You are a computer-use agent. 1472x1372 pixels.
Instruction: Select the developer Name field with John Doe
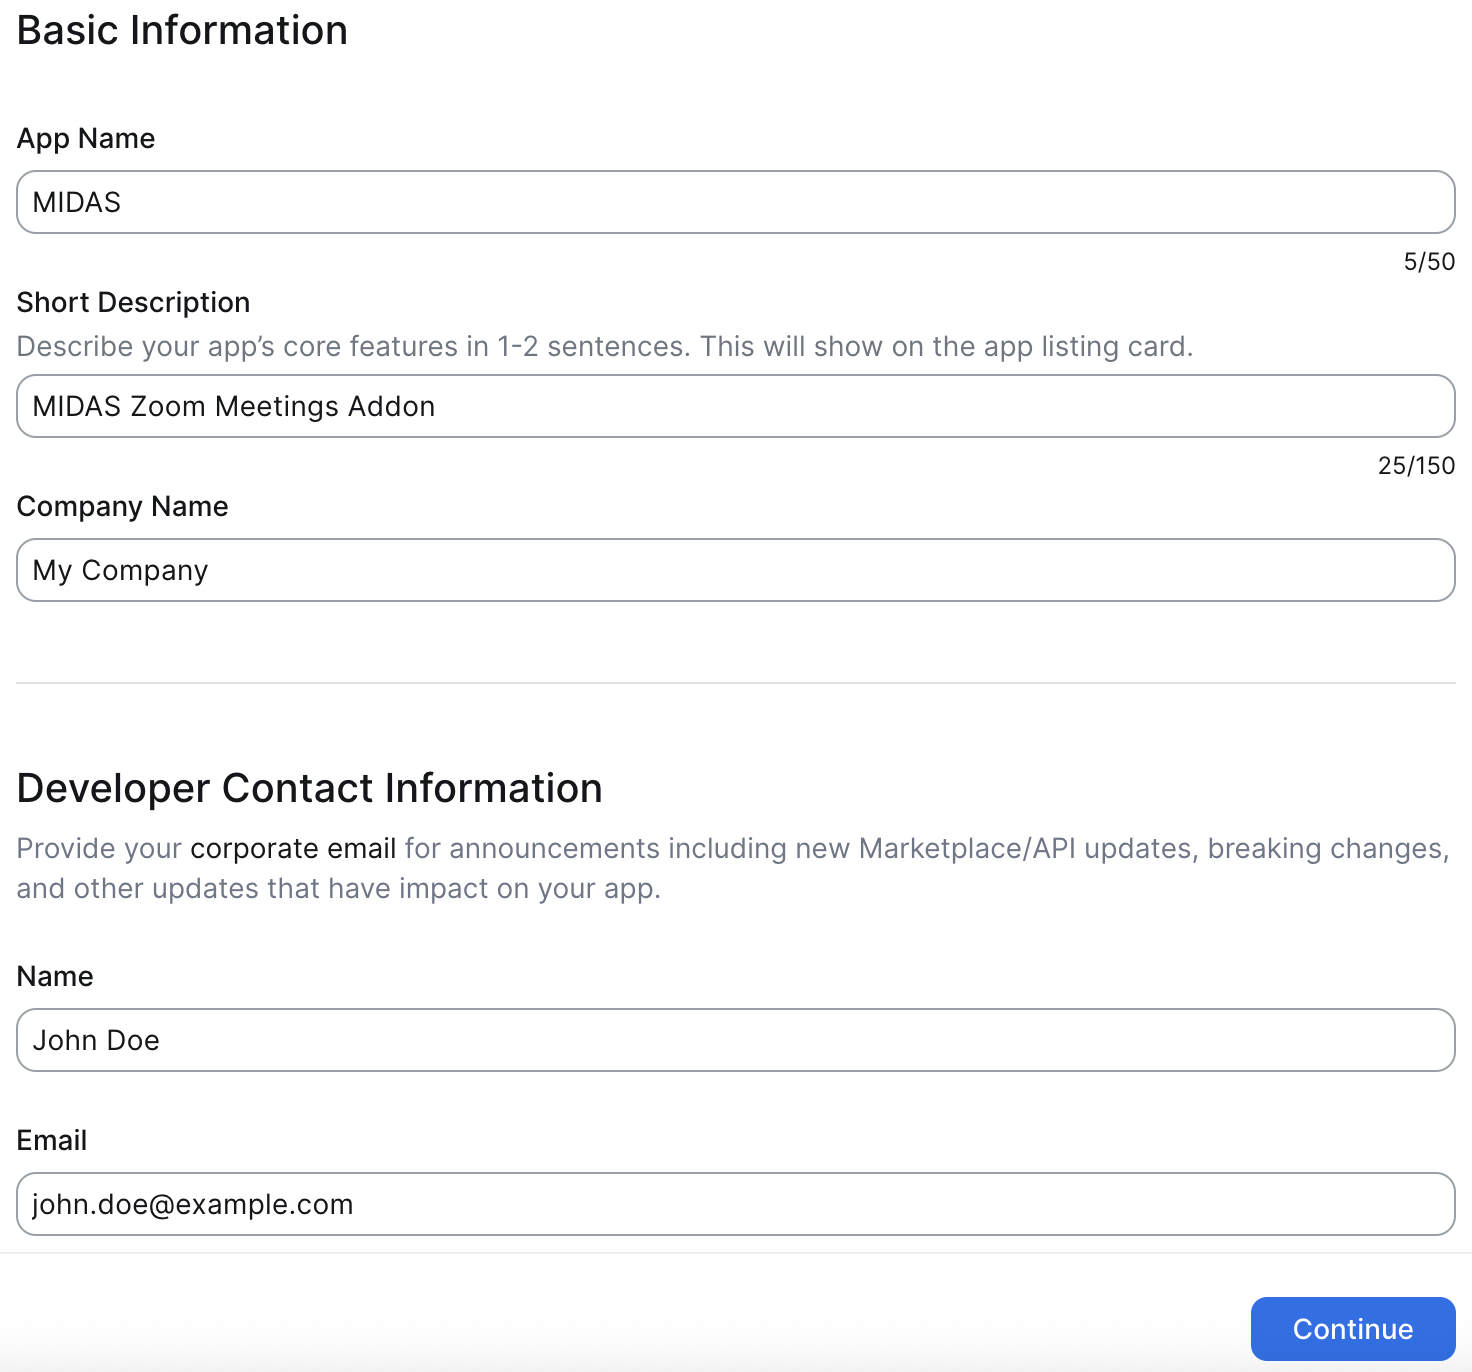(736, 1040)
